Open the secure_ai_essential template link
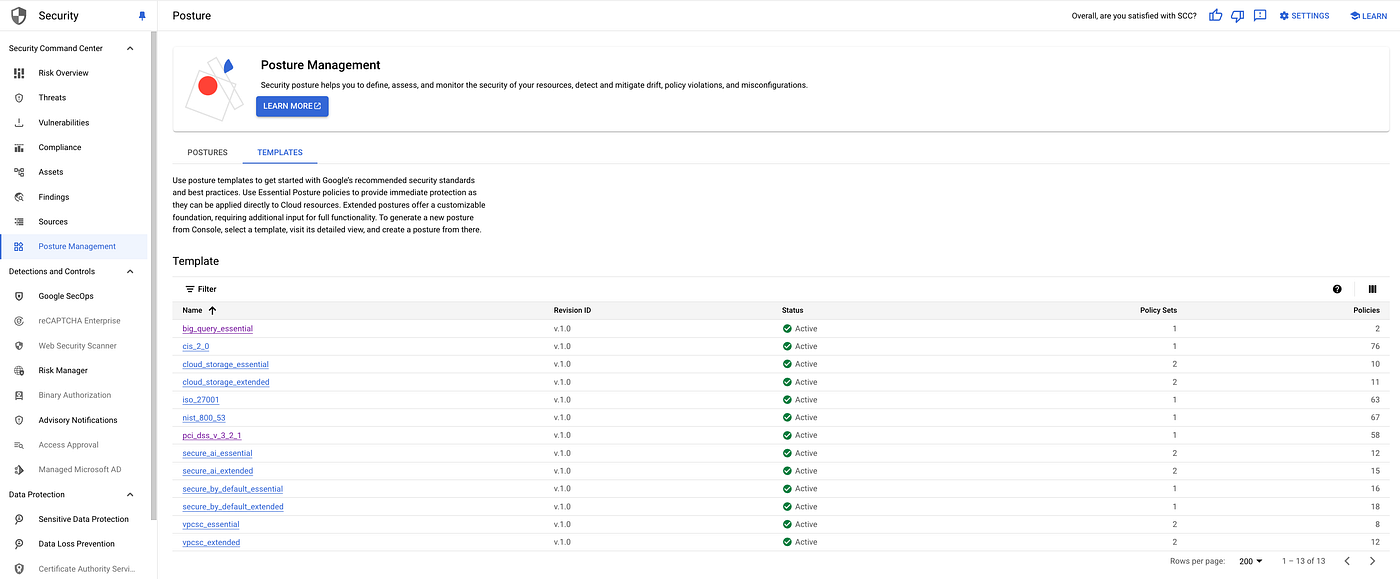This screenshot has width=1400, height=579. pyautogui.click(x=217, y=453)
